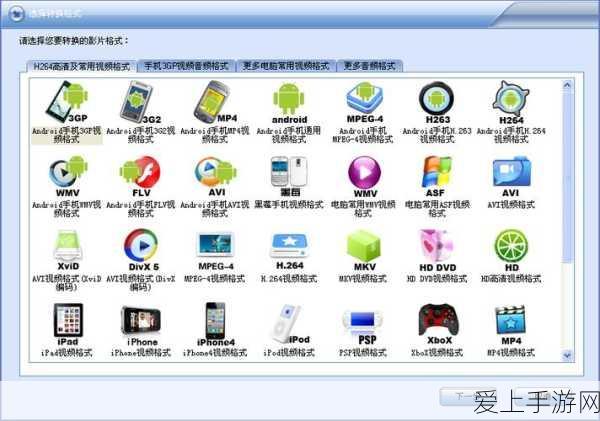This screenshot has width=600, height=421.
Task: Pick the XboX controller format icon
Action: pos(439,325)
